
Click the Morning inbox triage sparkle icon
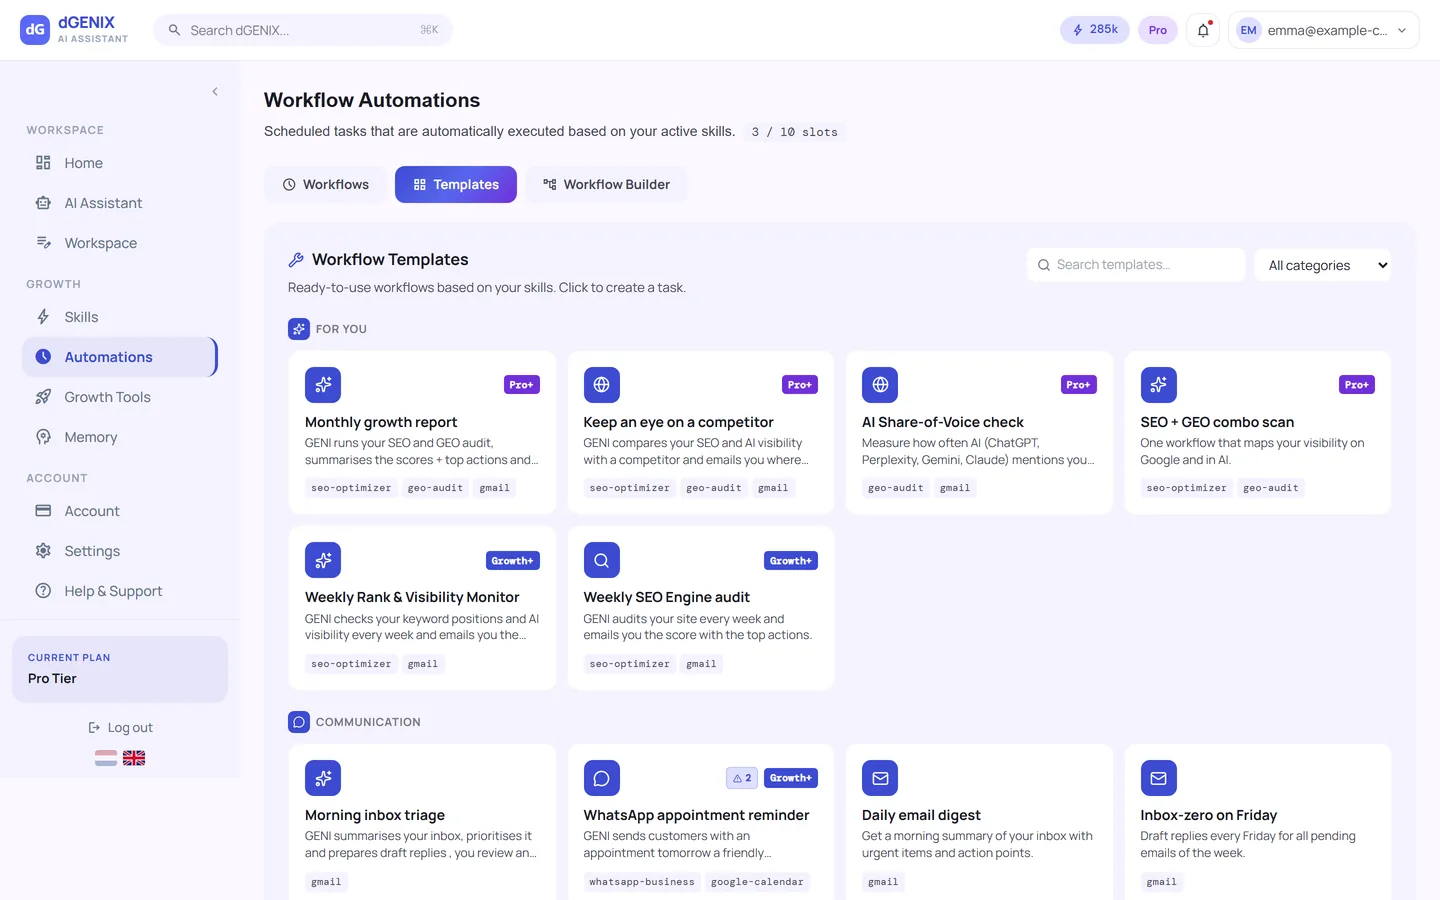pos(323,778)
